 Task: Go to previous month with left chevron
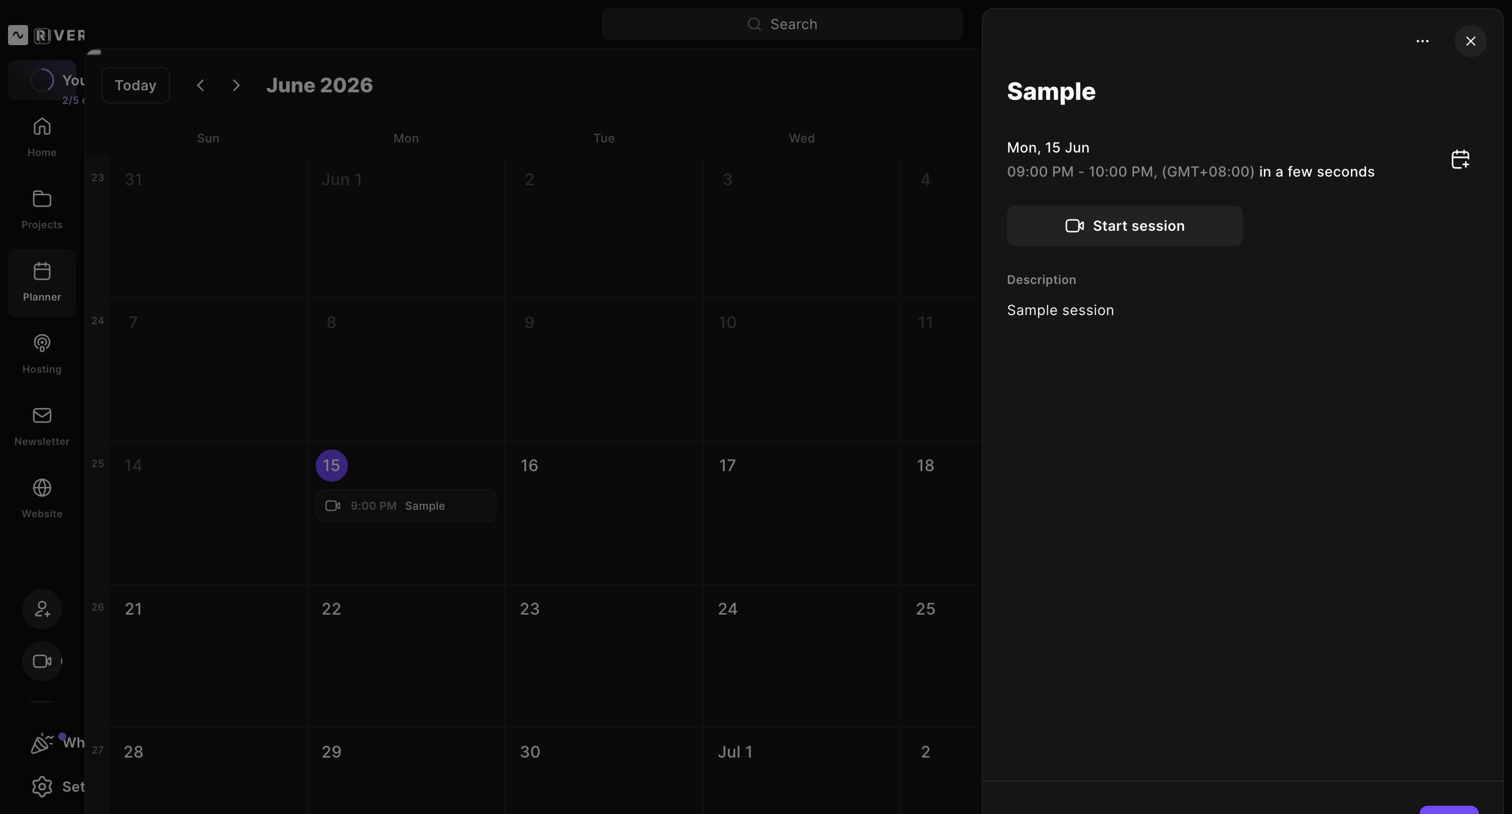(x=200, y=85)
